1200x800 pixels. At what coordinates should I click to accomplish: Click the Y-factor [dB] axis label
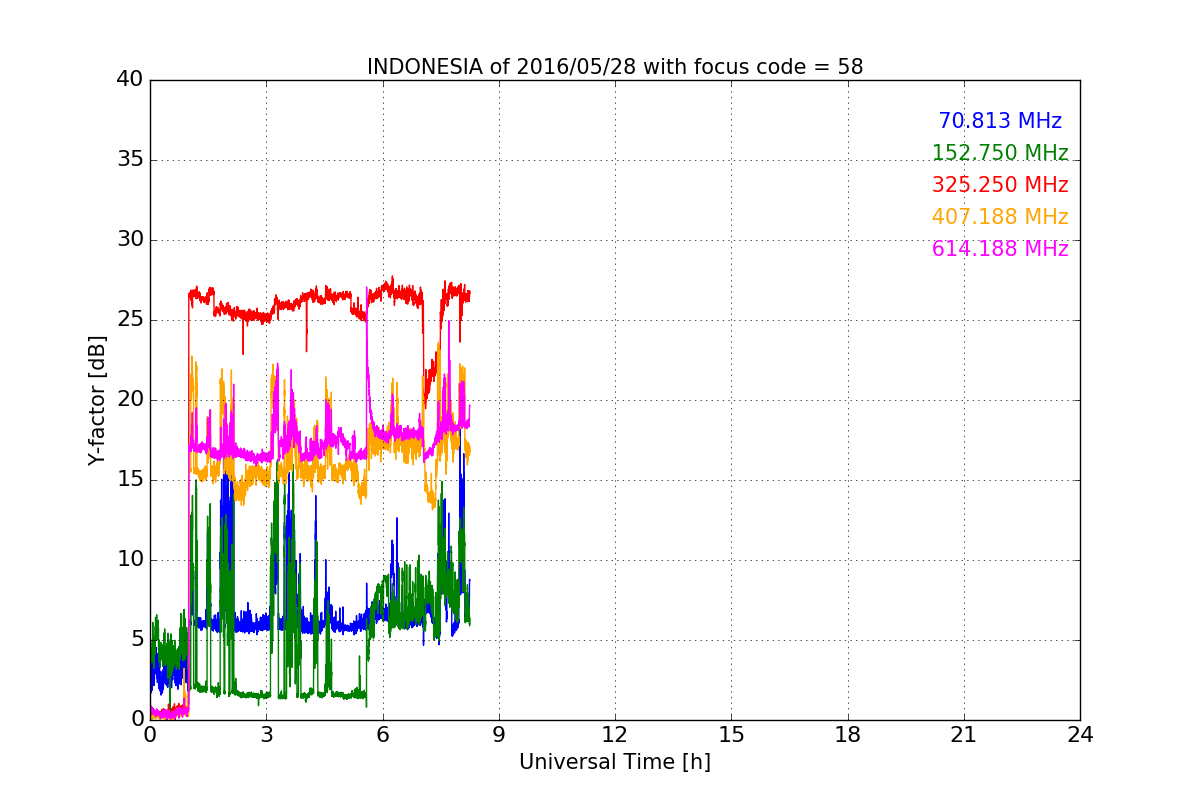pos(97,400)
